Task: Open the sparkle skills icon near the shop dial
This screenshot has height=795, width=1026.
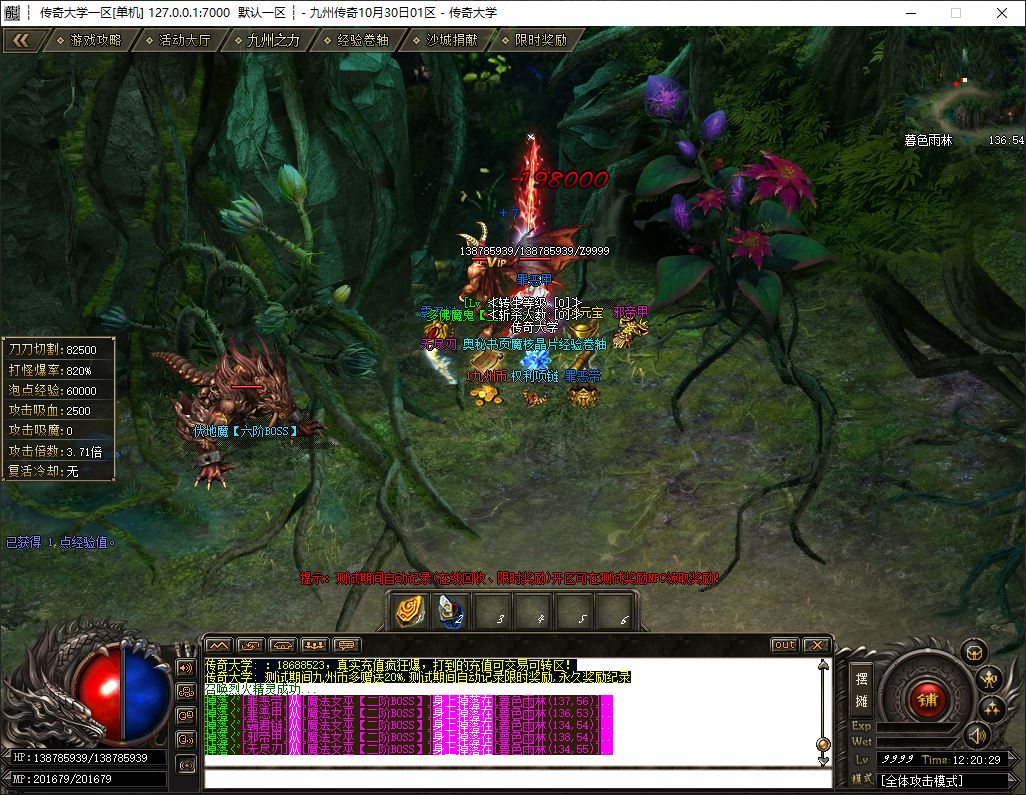Action: click(x=992, y=709)
